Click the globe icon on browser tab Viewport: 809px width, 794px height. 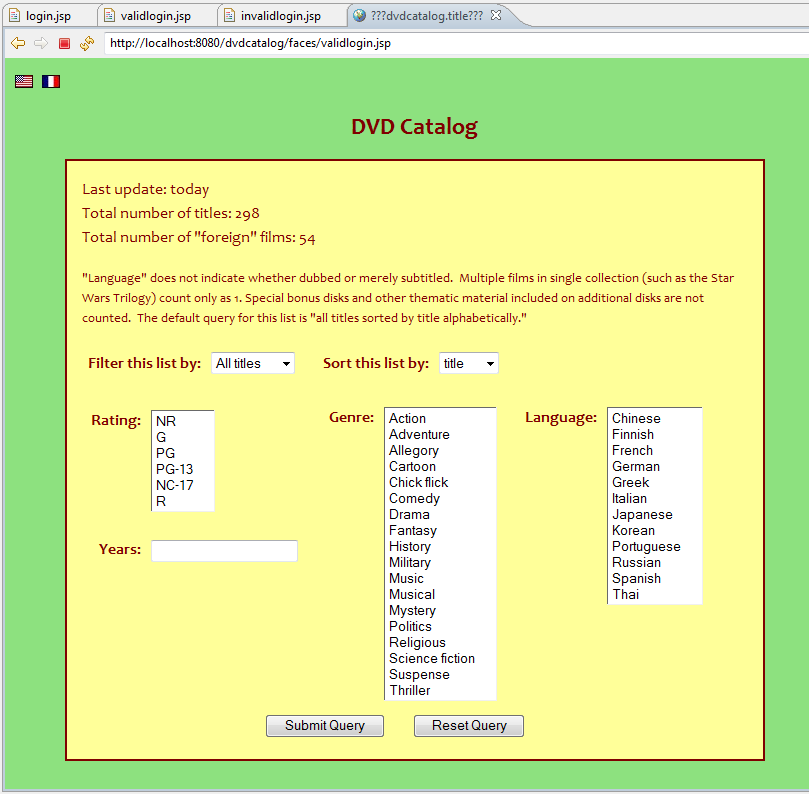pos(360,15)
